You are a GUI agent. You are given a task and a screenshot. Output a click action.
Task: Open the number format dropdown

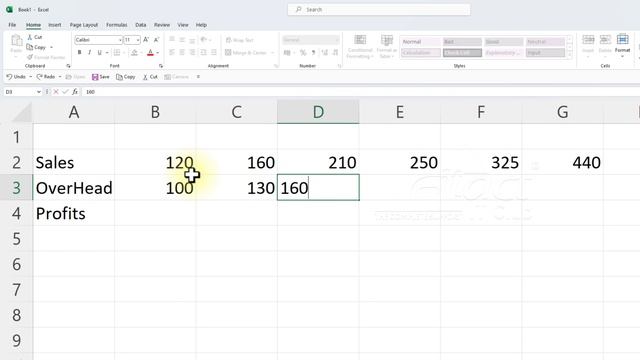[x=337, y=40]
